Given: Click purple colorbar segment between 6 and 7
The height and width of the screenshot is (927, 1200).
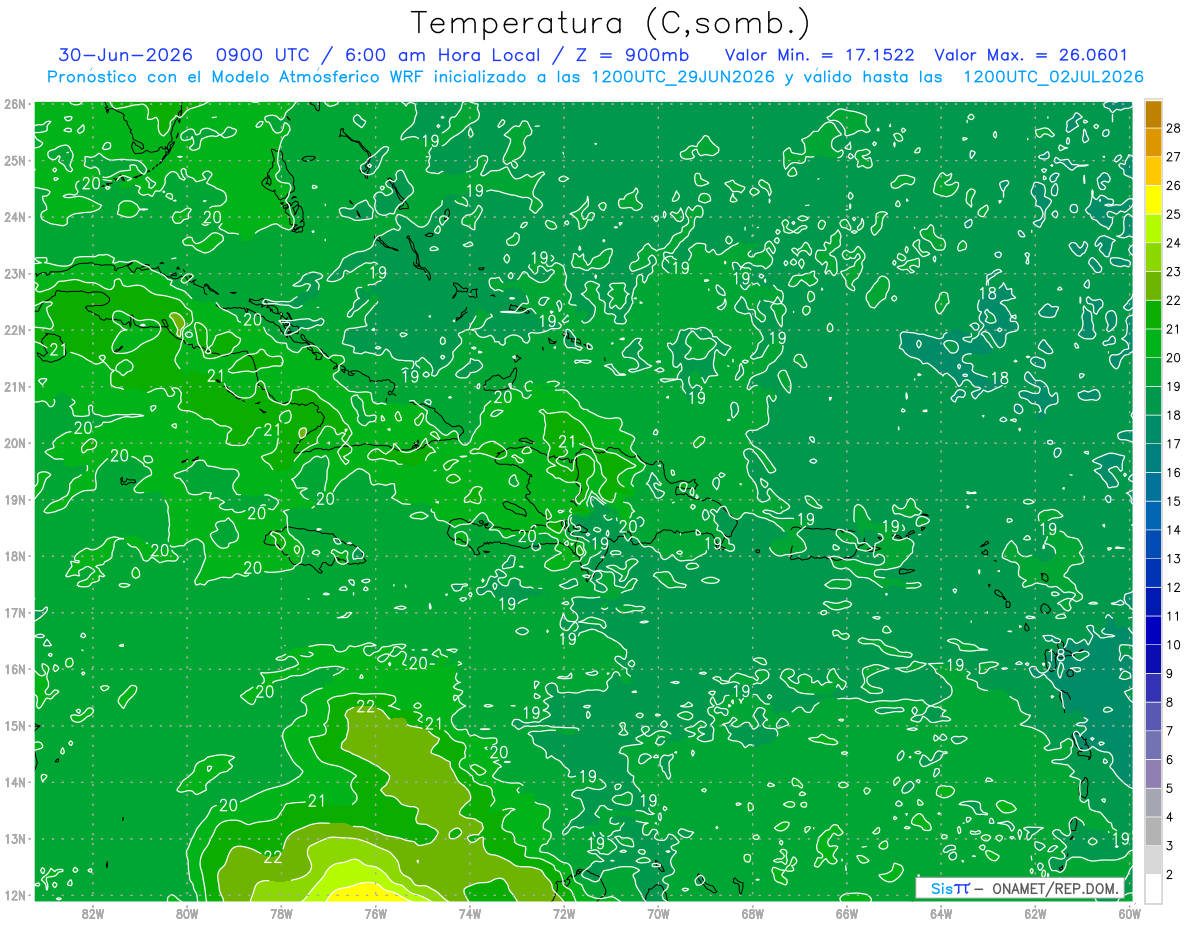Looking at the screenshot, I should [1153, 746].
